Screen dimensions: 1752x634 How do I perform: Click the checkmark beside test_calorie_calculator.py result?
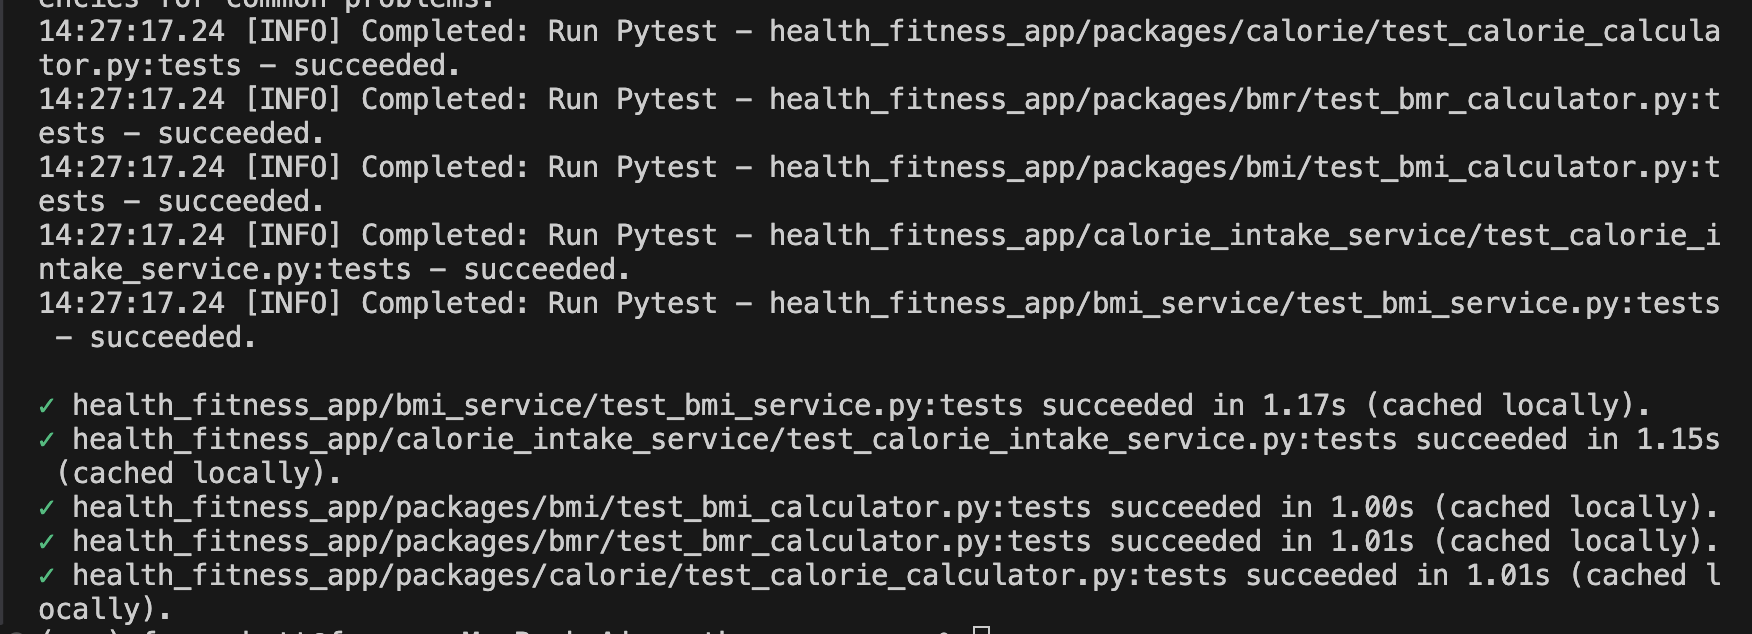pos(46,576)
